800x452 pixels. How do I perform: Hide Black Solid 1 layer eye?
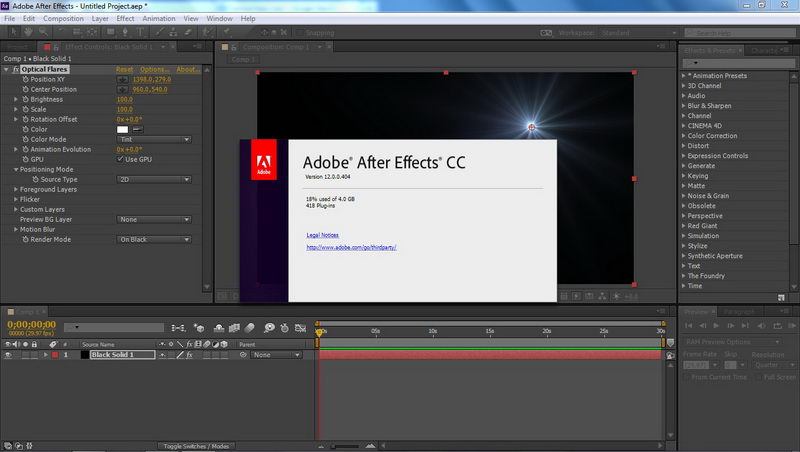click(8, 355)
